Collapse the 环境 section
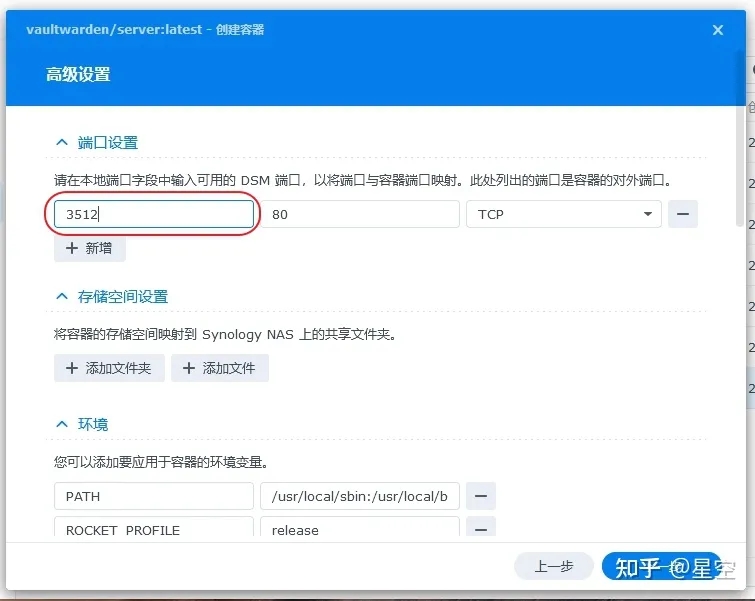The width and height of the screenshot is (755, 601). click(62, 424)
